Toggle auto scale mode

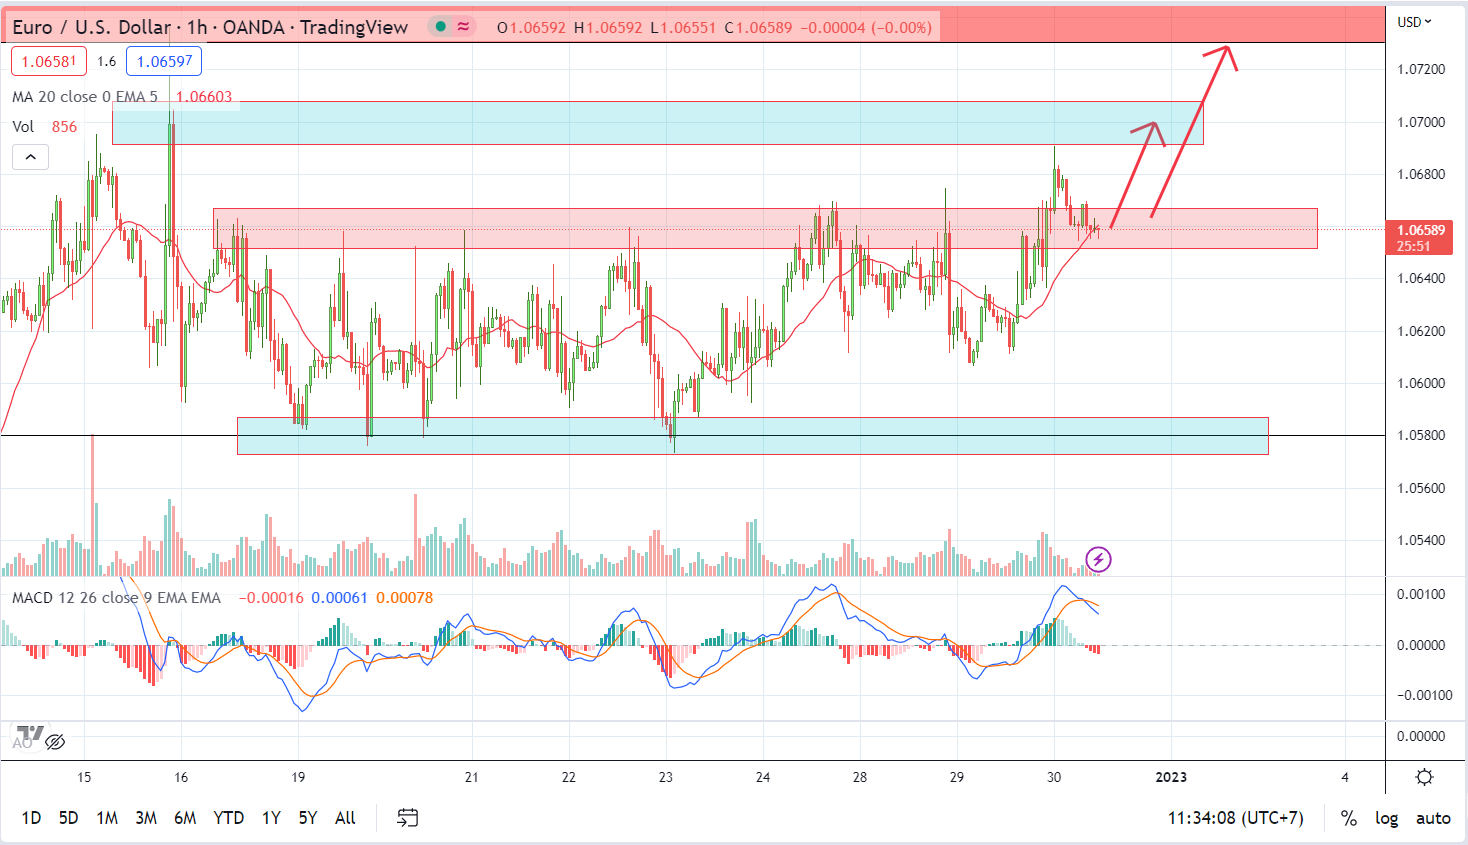pyautogui.click(x=1433, y=818)
